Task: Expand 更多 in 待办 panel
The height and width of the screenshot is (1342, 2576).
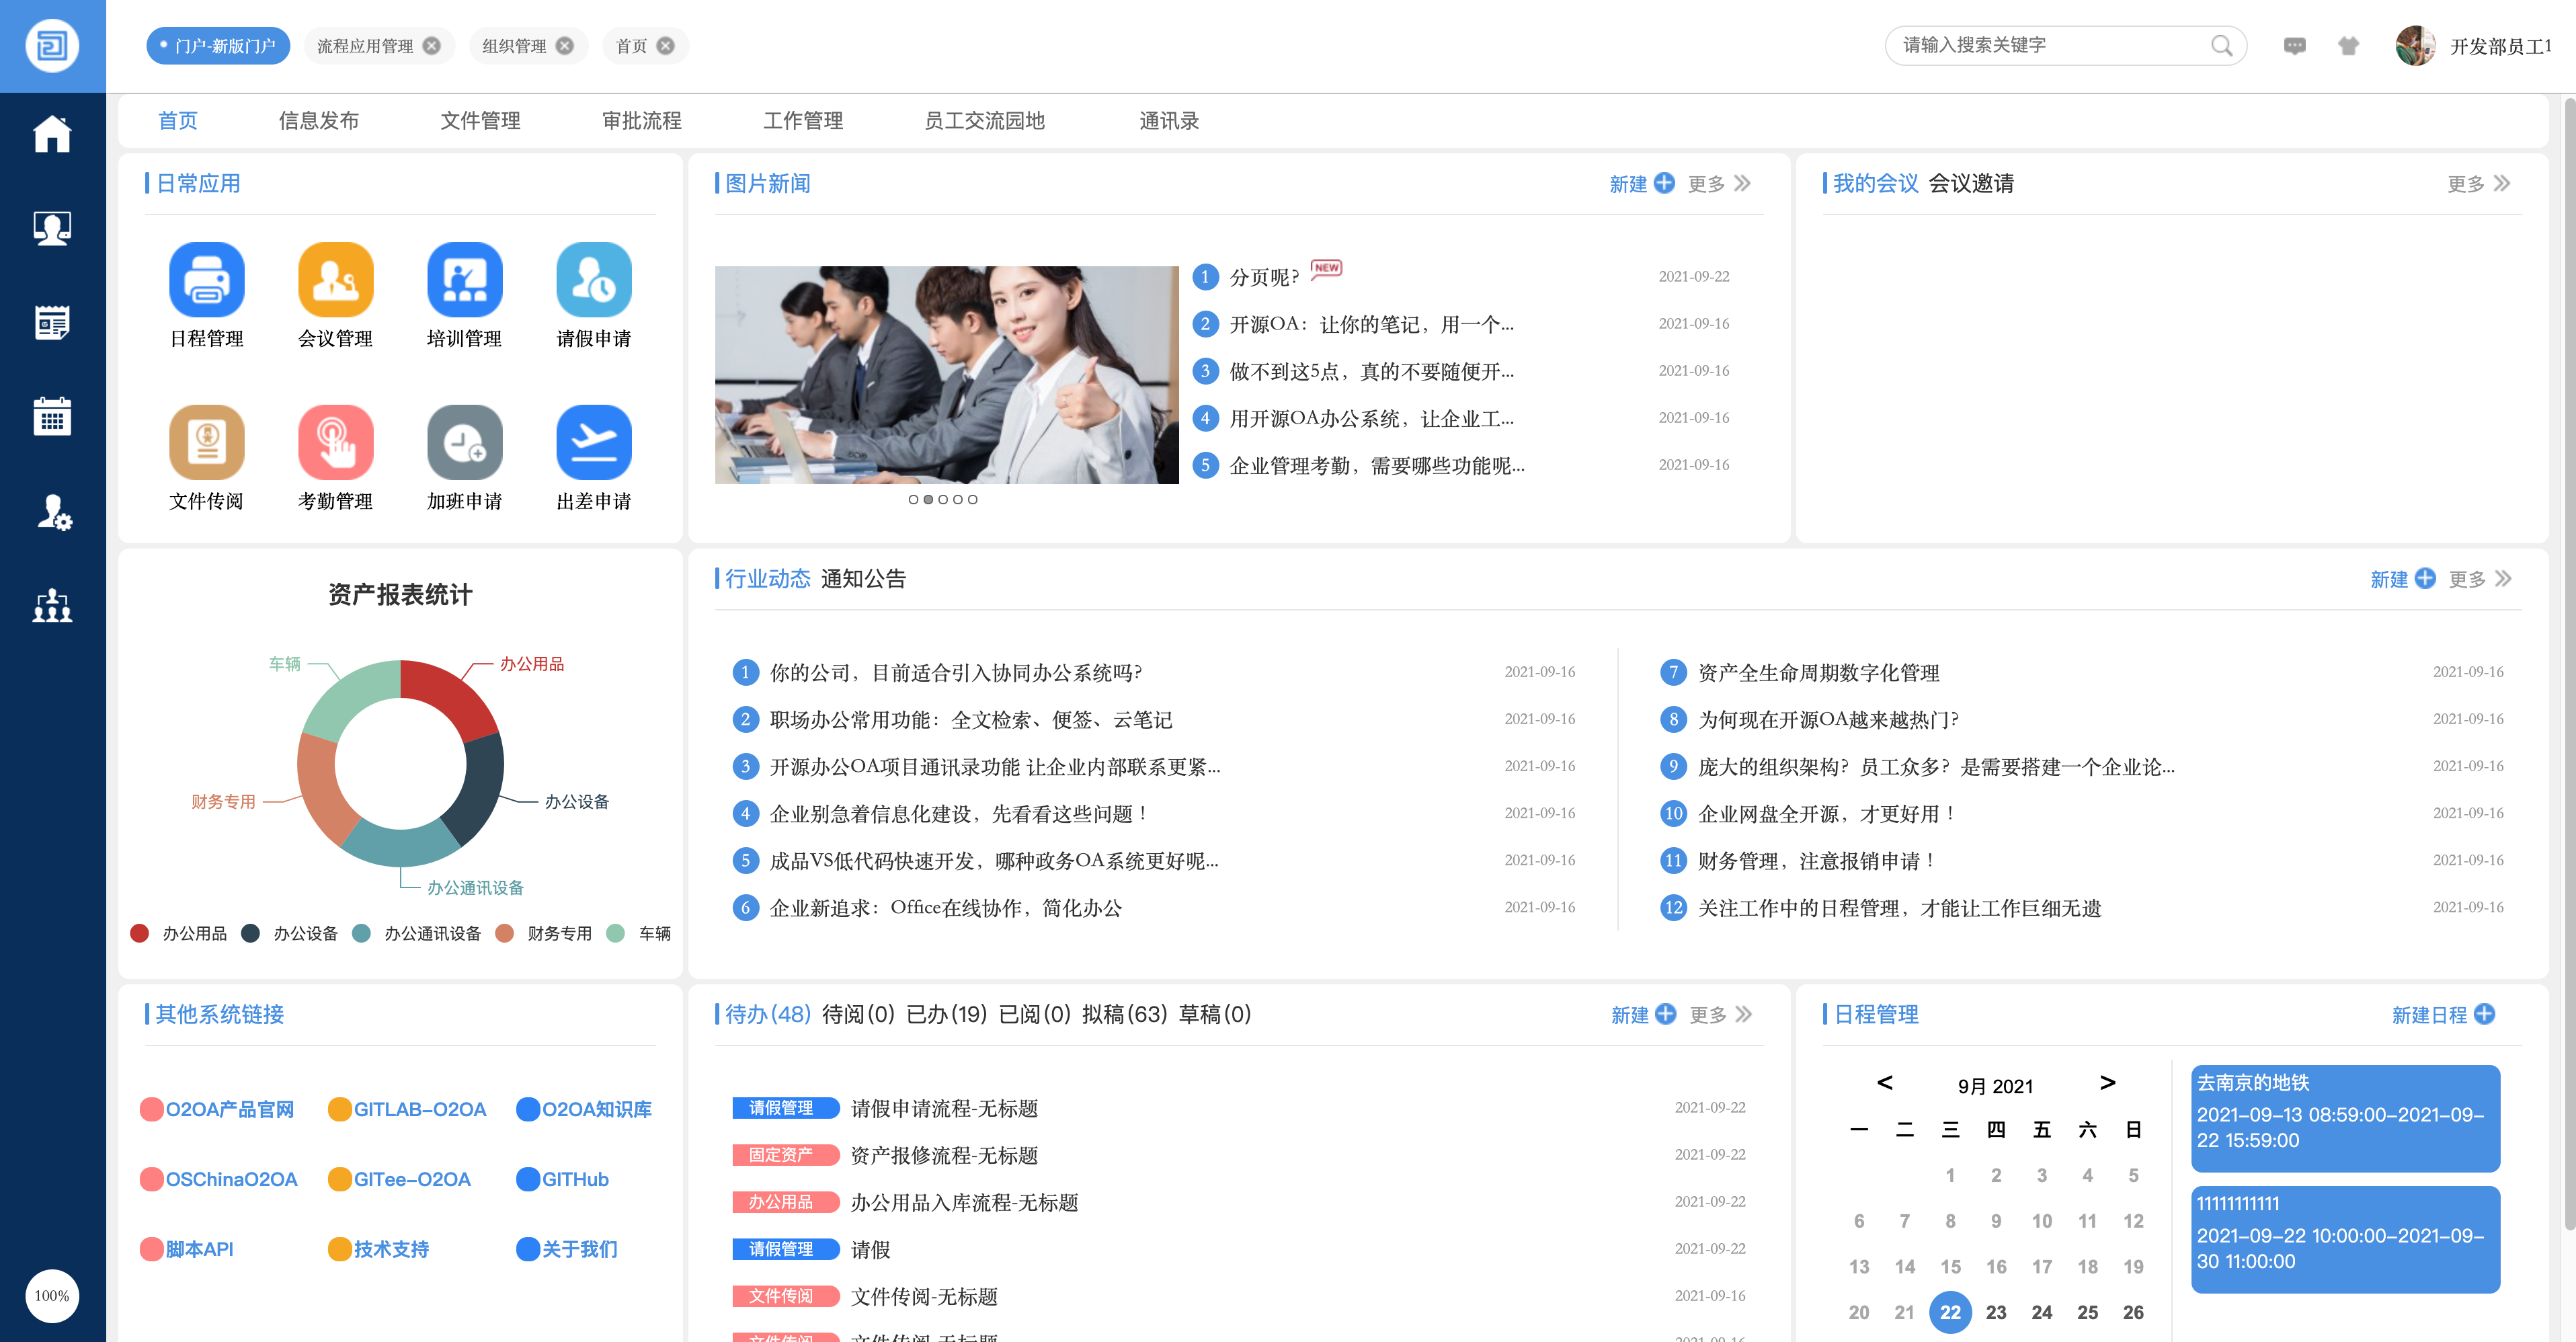Action: pos(1721,1015)
